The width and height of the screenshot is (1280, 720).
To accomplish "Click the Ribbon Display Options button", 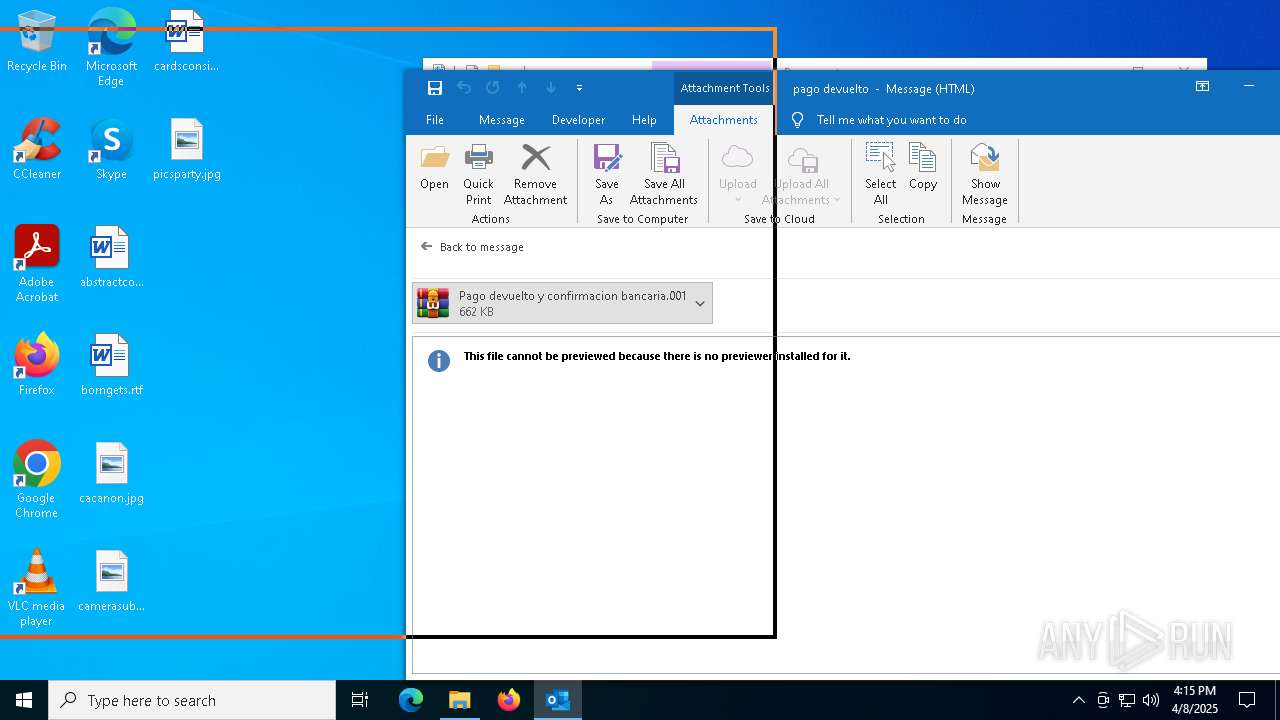I will coord(1203,87).
